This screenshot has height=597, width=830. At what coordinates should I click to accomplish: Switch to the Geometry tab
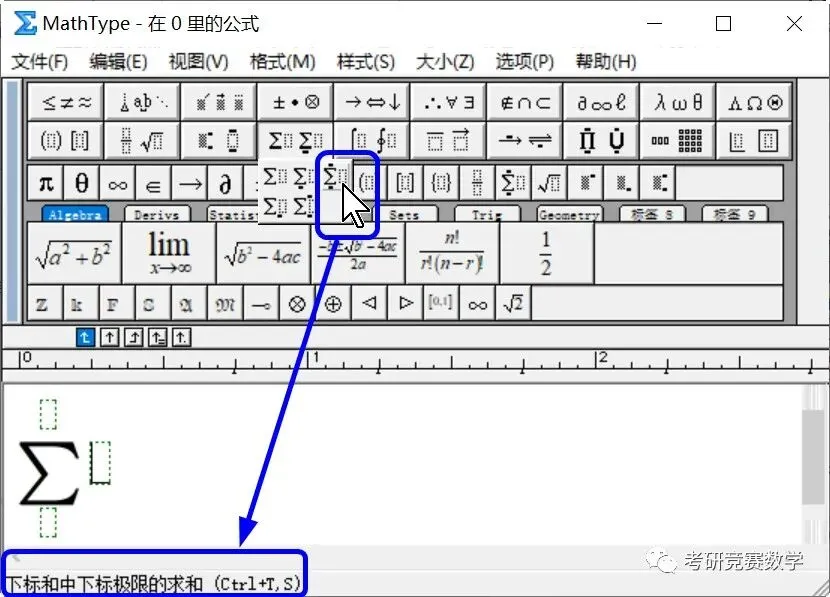point(570,214)
